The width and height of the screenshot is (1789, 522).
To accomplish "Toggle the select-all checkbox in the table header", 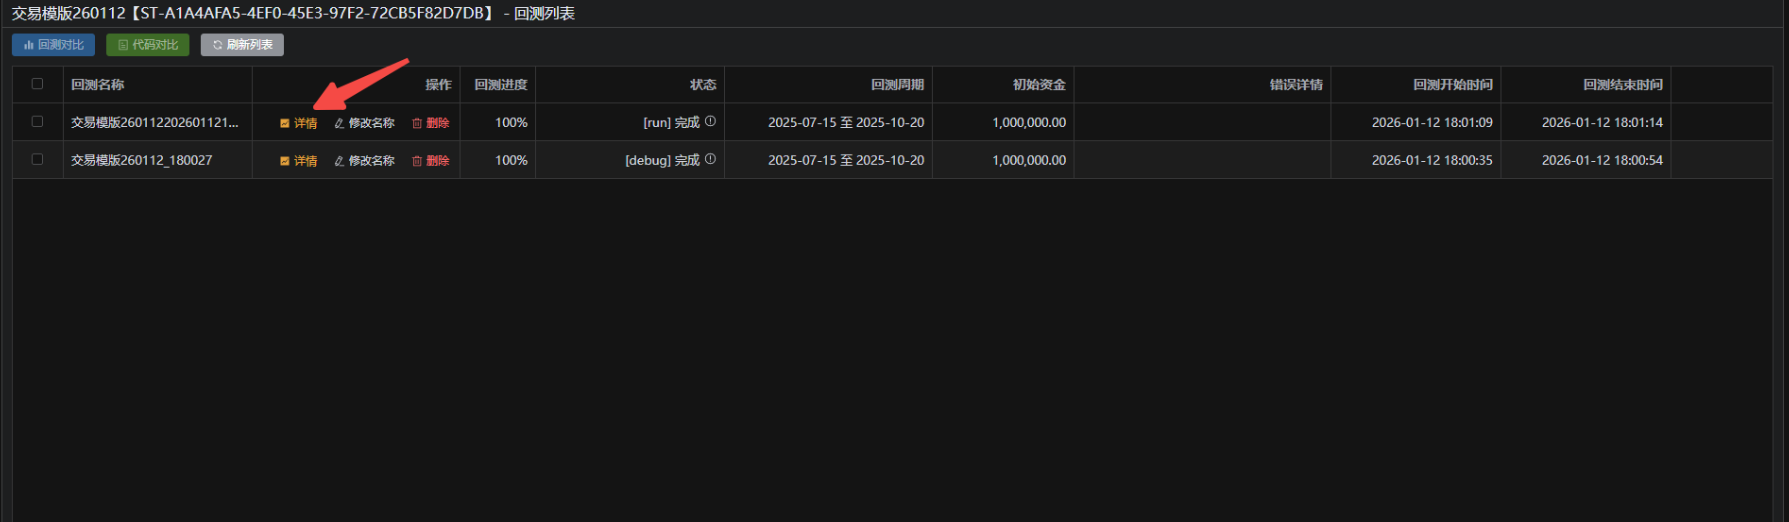I will coord(38,84).
